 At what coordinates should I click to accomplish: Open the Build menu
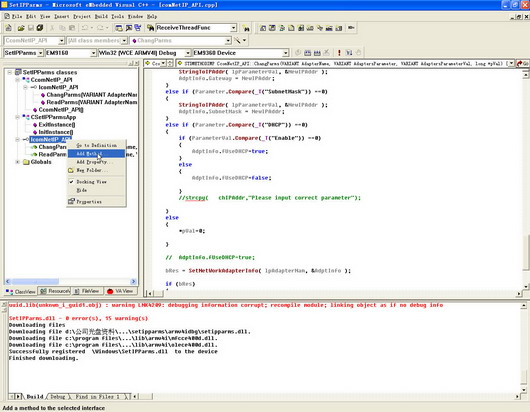[101, 16]
